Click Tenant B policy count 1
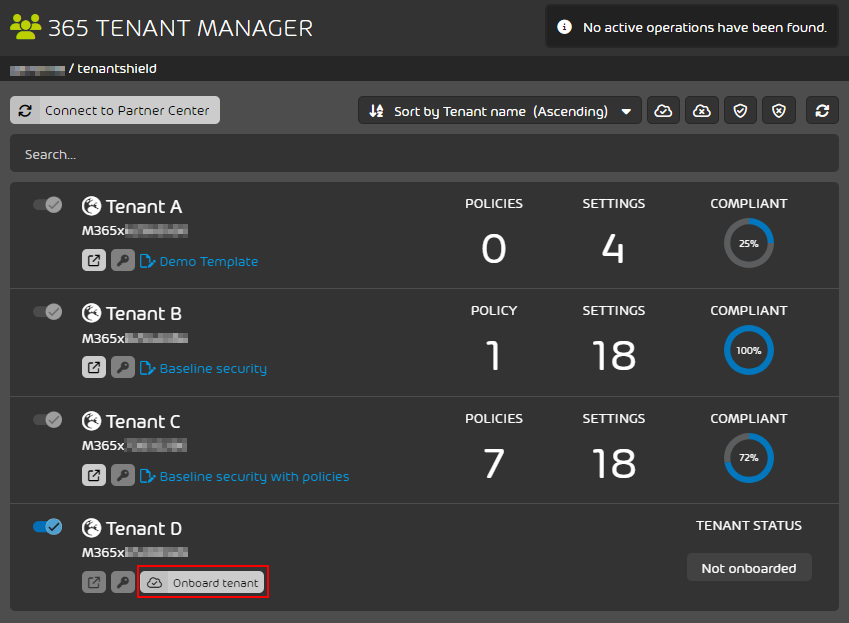The width and height of the screenshot is (849, 623). click(493, 356)
